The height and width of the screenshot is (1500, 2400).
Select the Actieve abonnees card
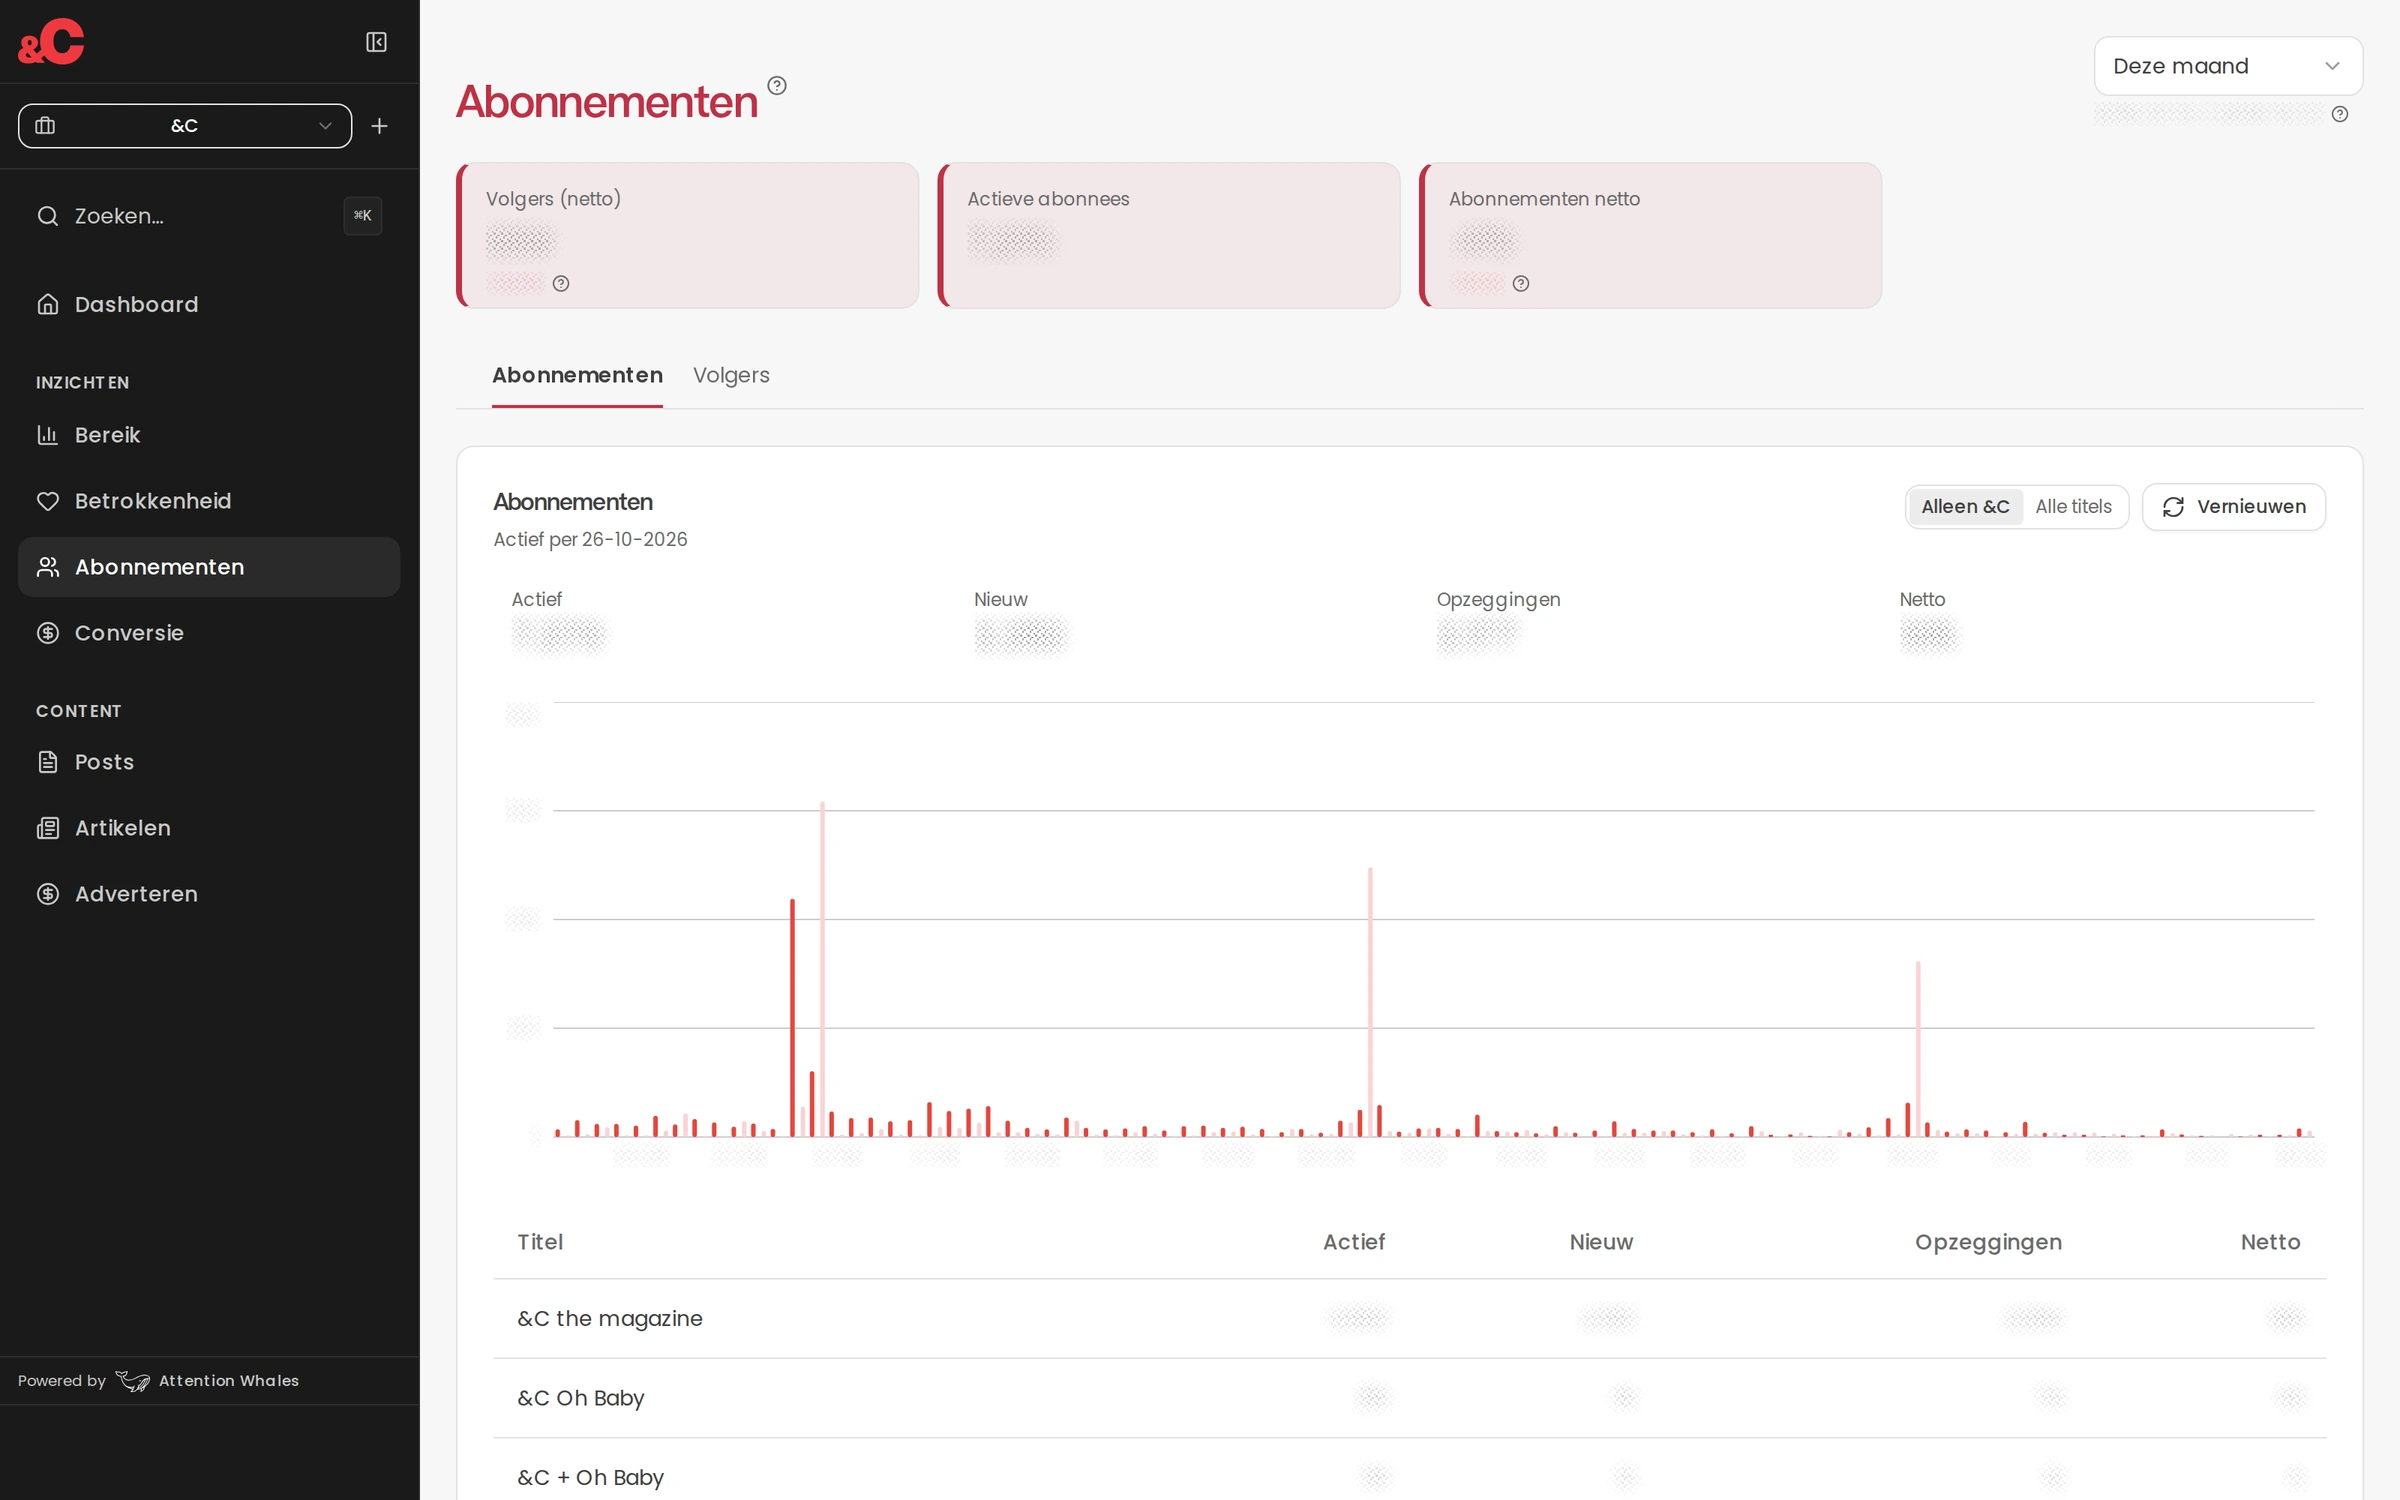[x=1169, y=236]
